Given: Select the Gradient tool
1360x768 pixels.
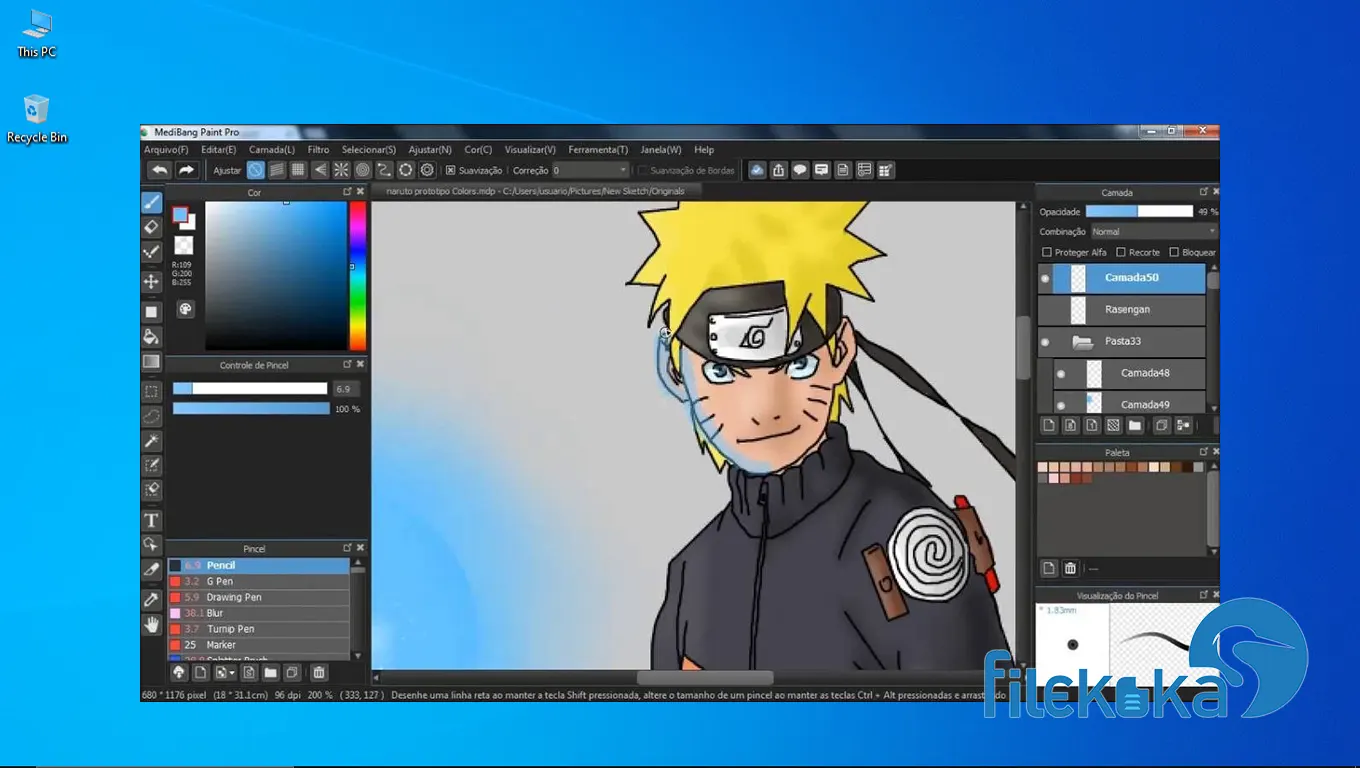Looking at the screenshot, I should coord(152,361).
